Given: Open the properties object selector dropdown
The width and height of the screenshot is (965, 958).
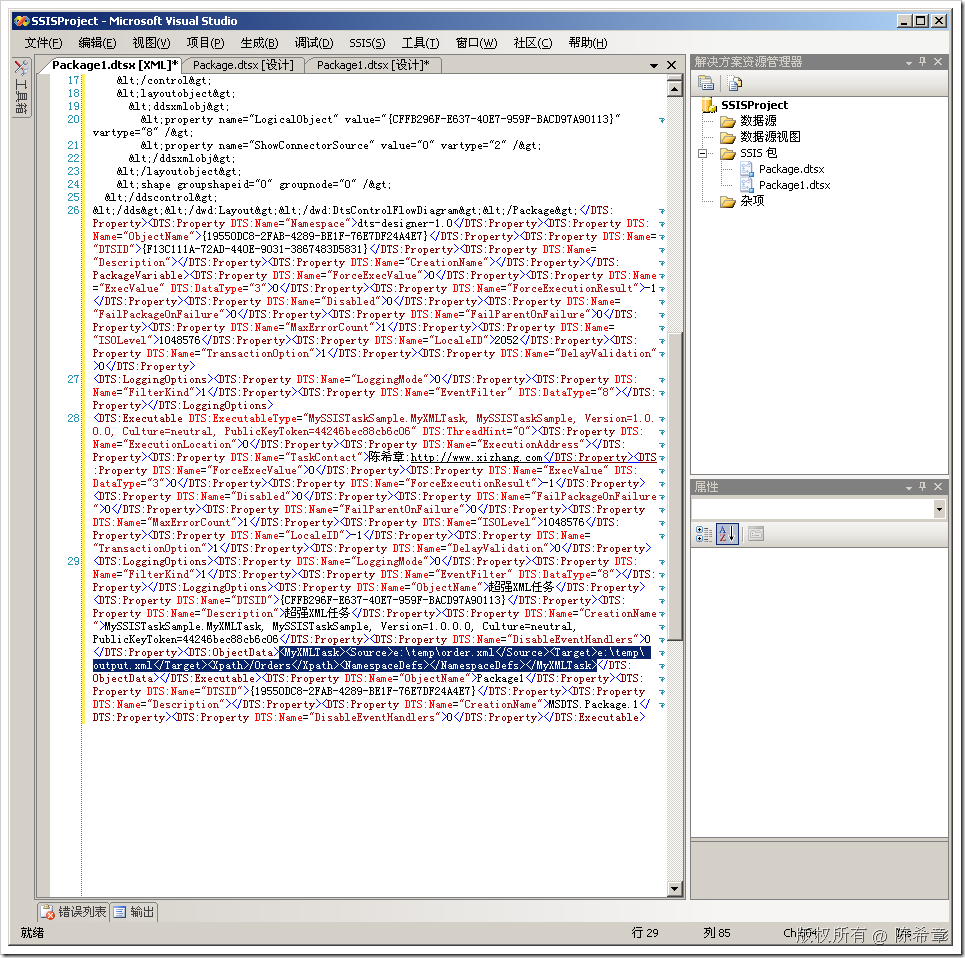Looking at the screenshot, I should click(939, 509).
